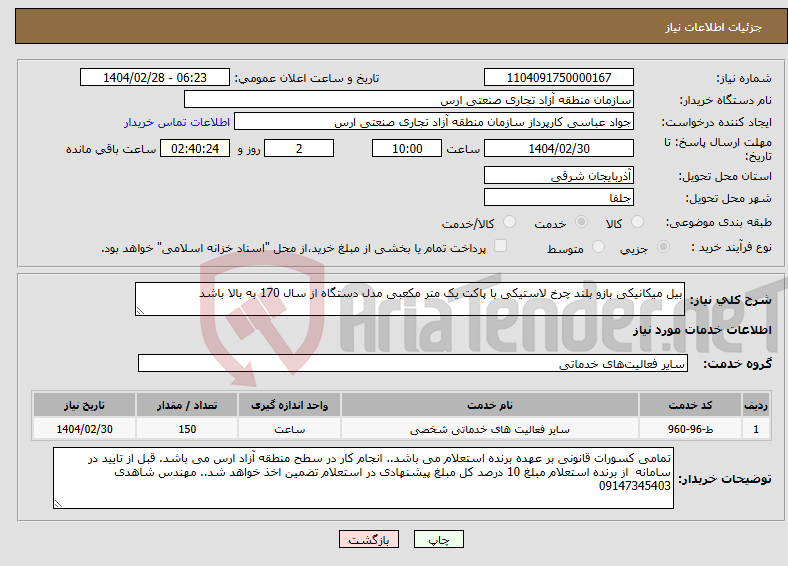The image size is (788, 566).
Task: Select the کالا/خدمت radio button
Action: (510, 222)
